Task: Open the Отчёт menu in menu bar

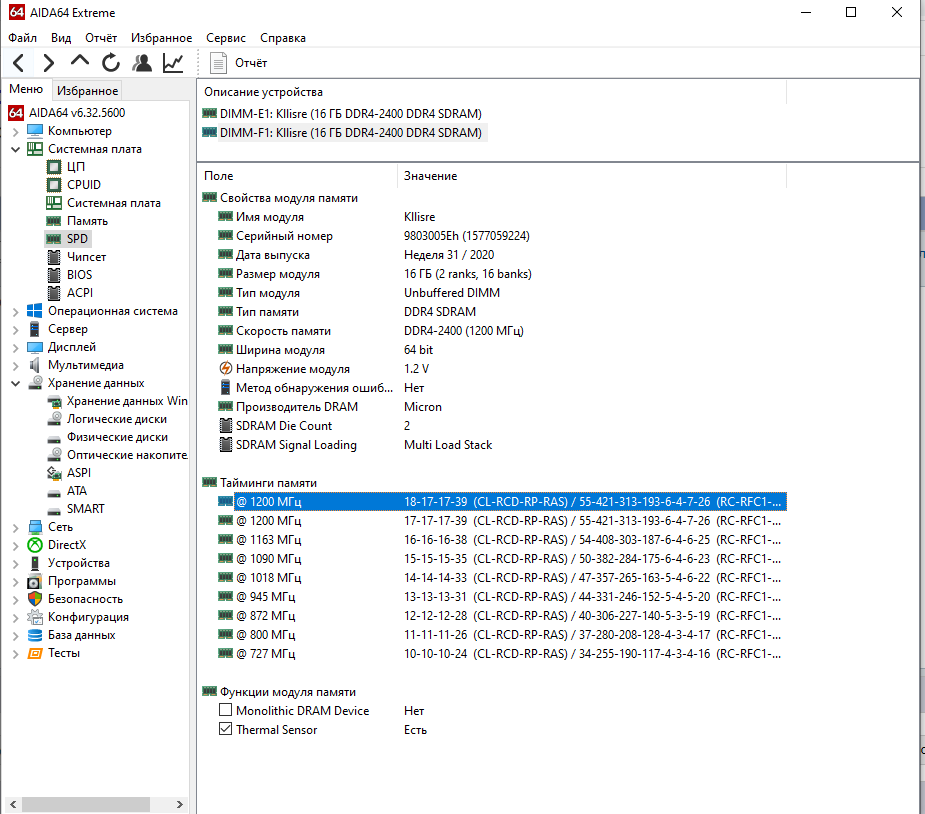Action: pos(101,38)
